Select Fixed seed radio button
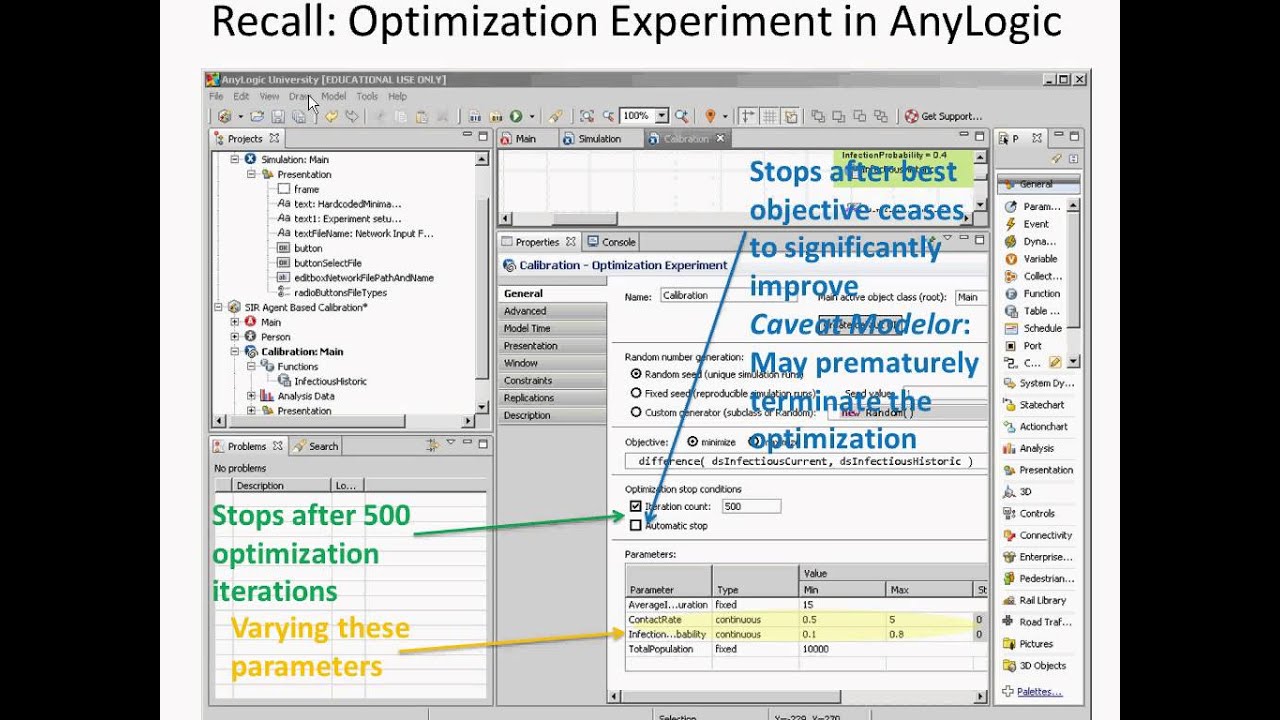1280x720 pixels. pyautogui.click(x=636, y=393)
